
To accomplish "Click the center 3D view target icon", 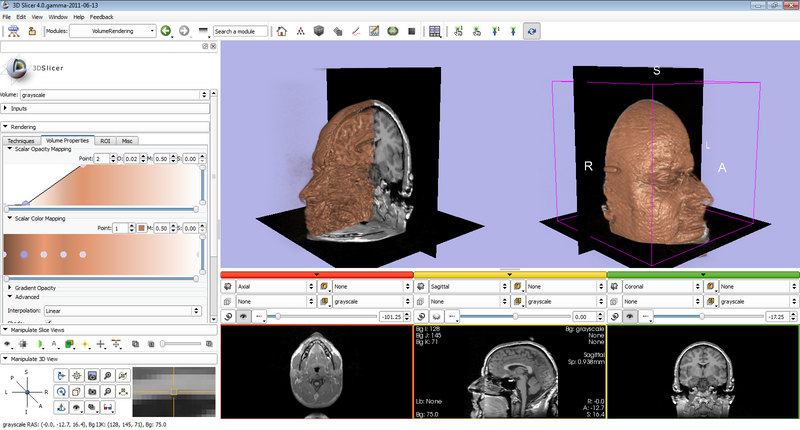I will point(77,376).
